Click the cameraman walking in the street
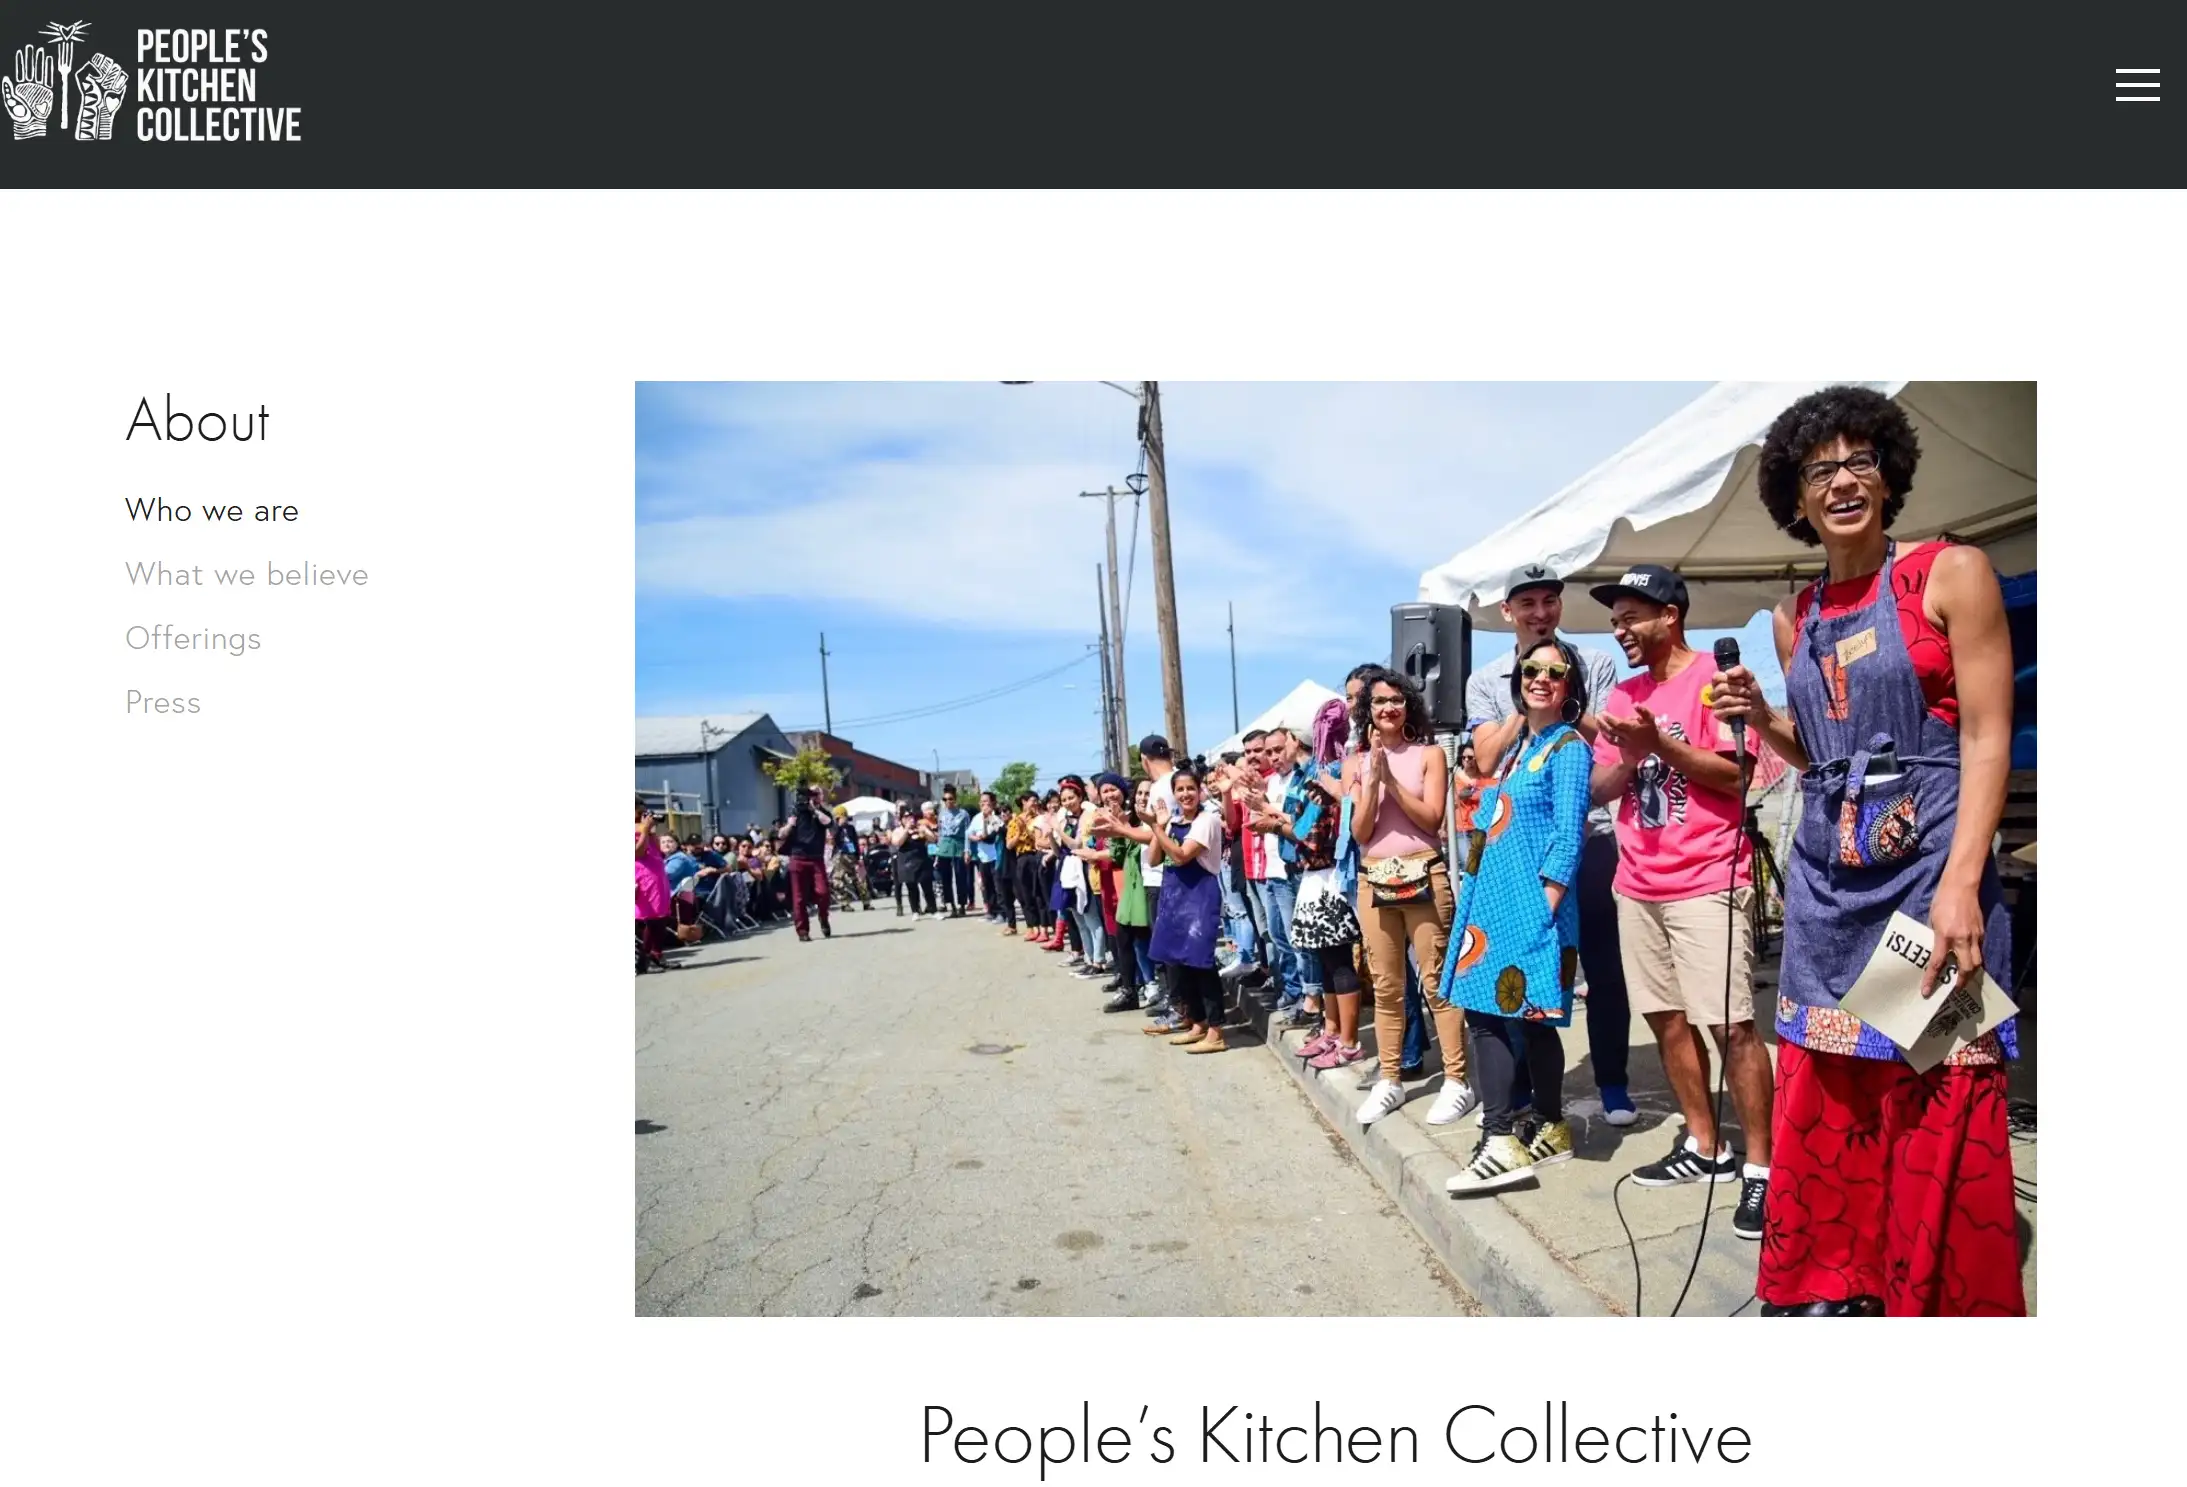The height and width of the screenshot is (1487, 2187). click(x=809, y=862)
